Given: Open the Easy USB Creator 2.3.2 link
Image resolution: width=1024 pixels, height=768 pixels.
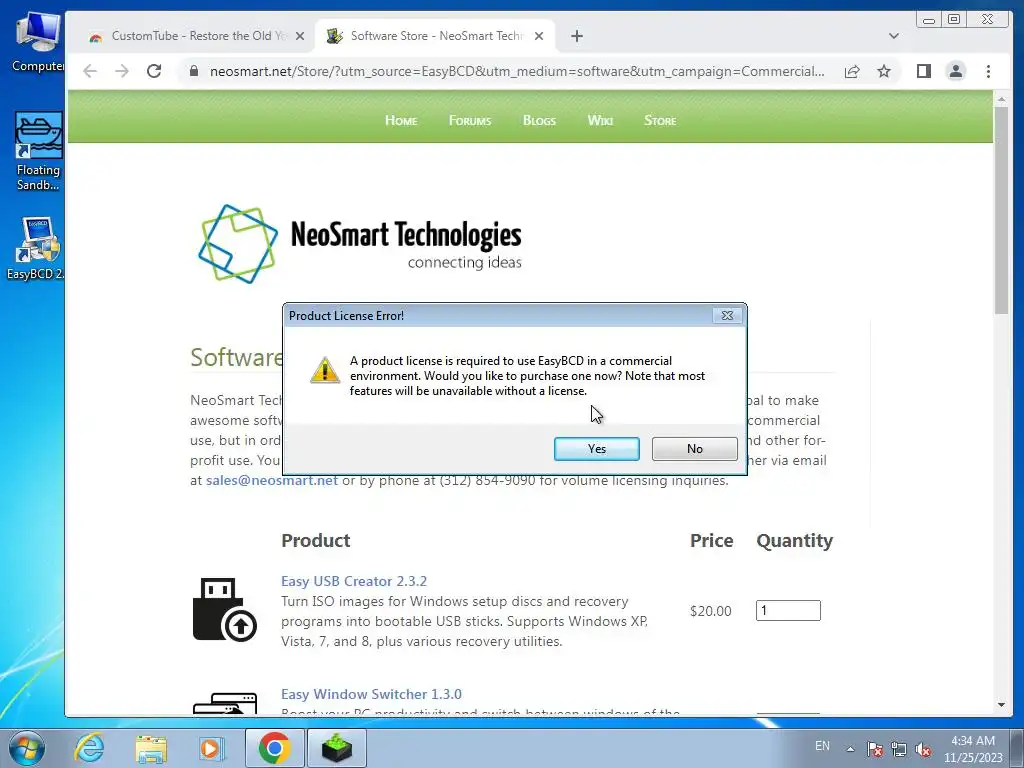Looking at the screenshot, I should 353,581.
